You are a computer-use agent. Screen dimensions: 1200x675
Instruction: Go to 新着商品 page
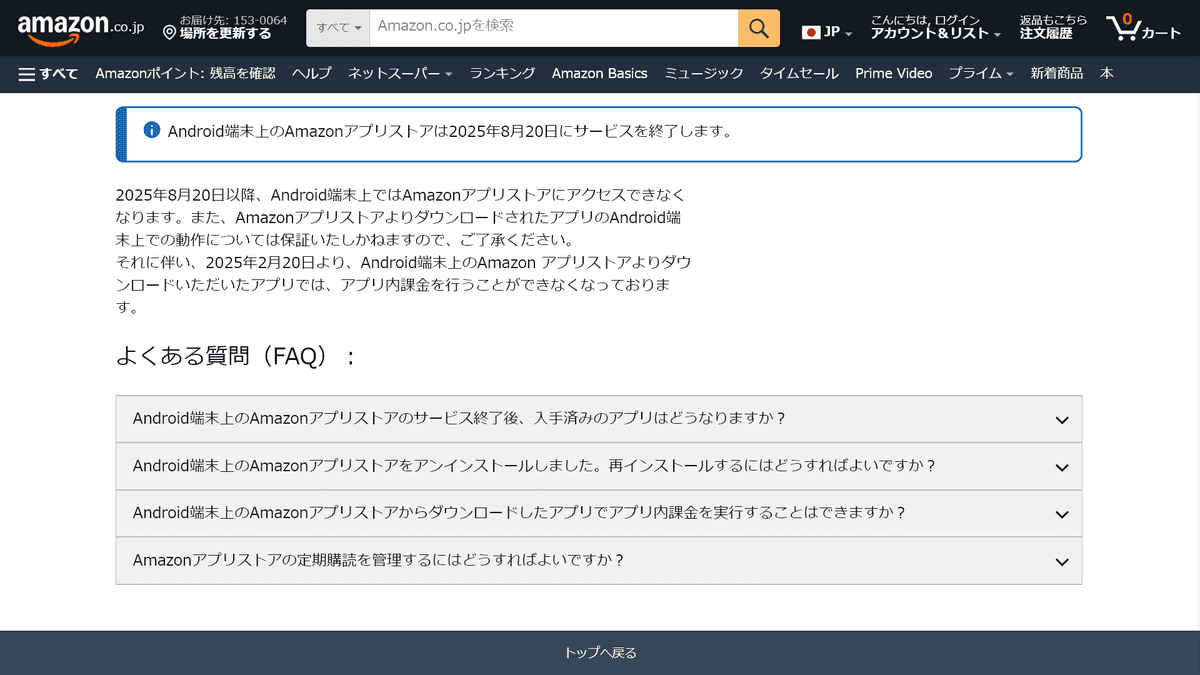(x=1057, y=74)
